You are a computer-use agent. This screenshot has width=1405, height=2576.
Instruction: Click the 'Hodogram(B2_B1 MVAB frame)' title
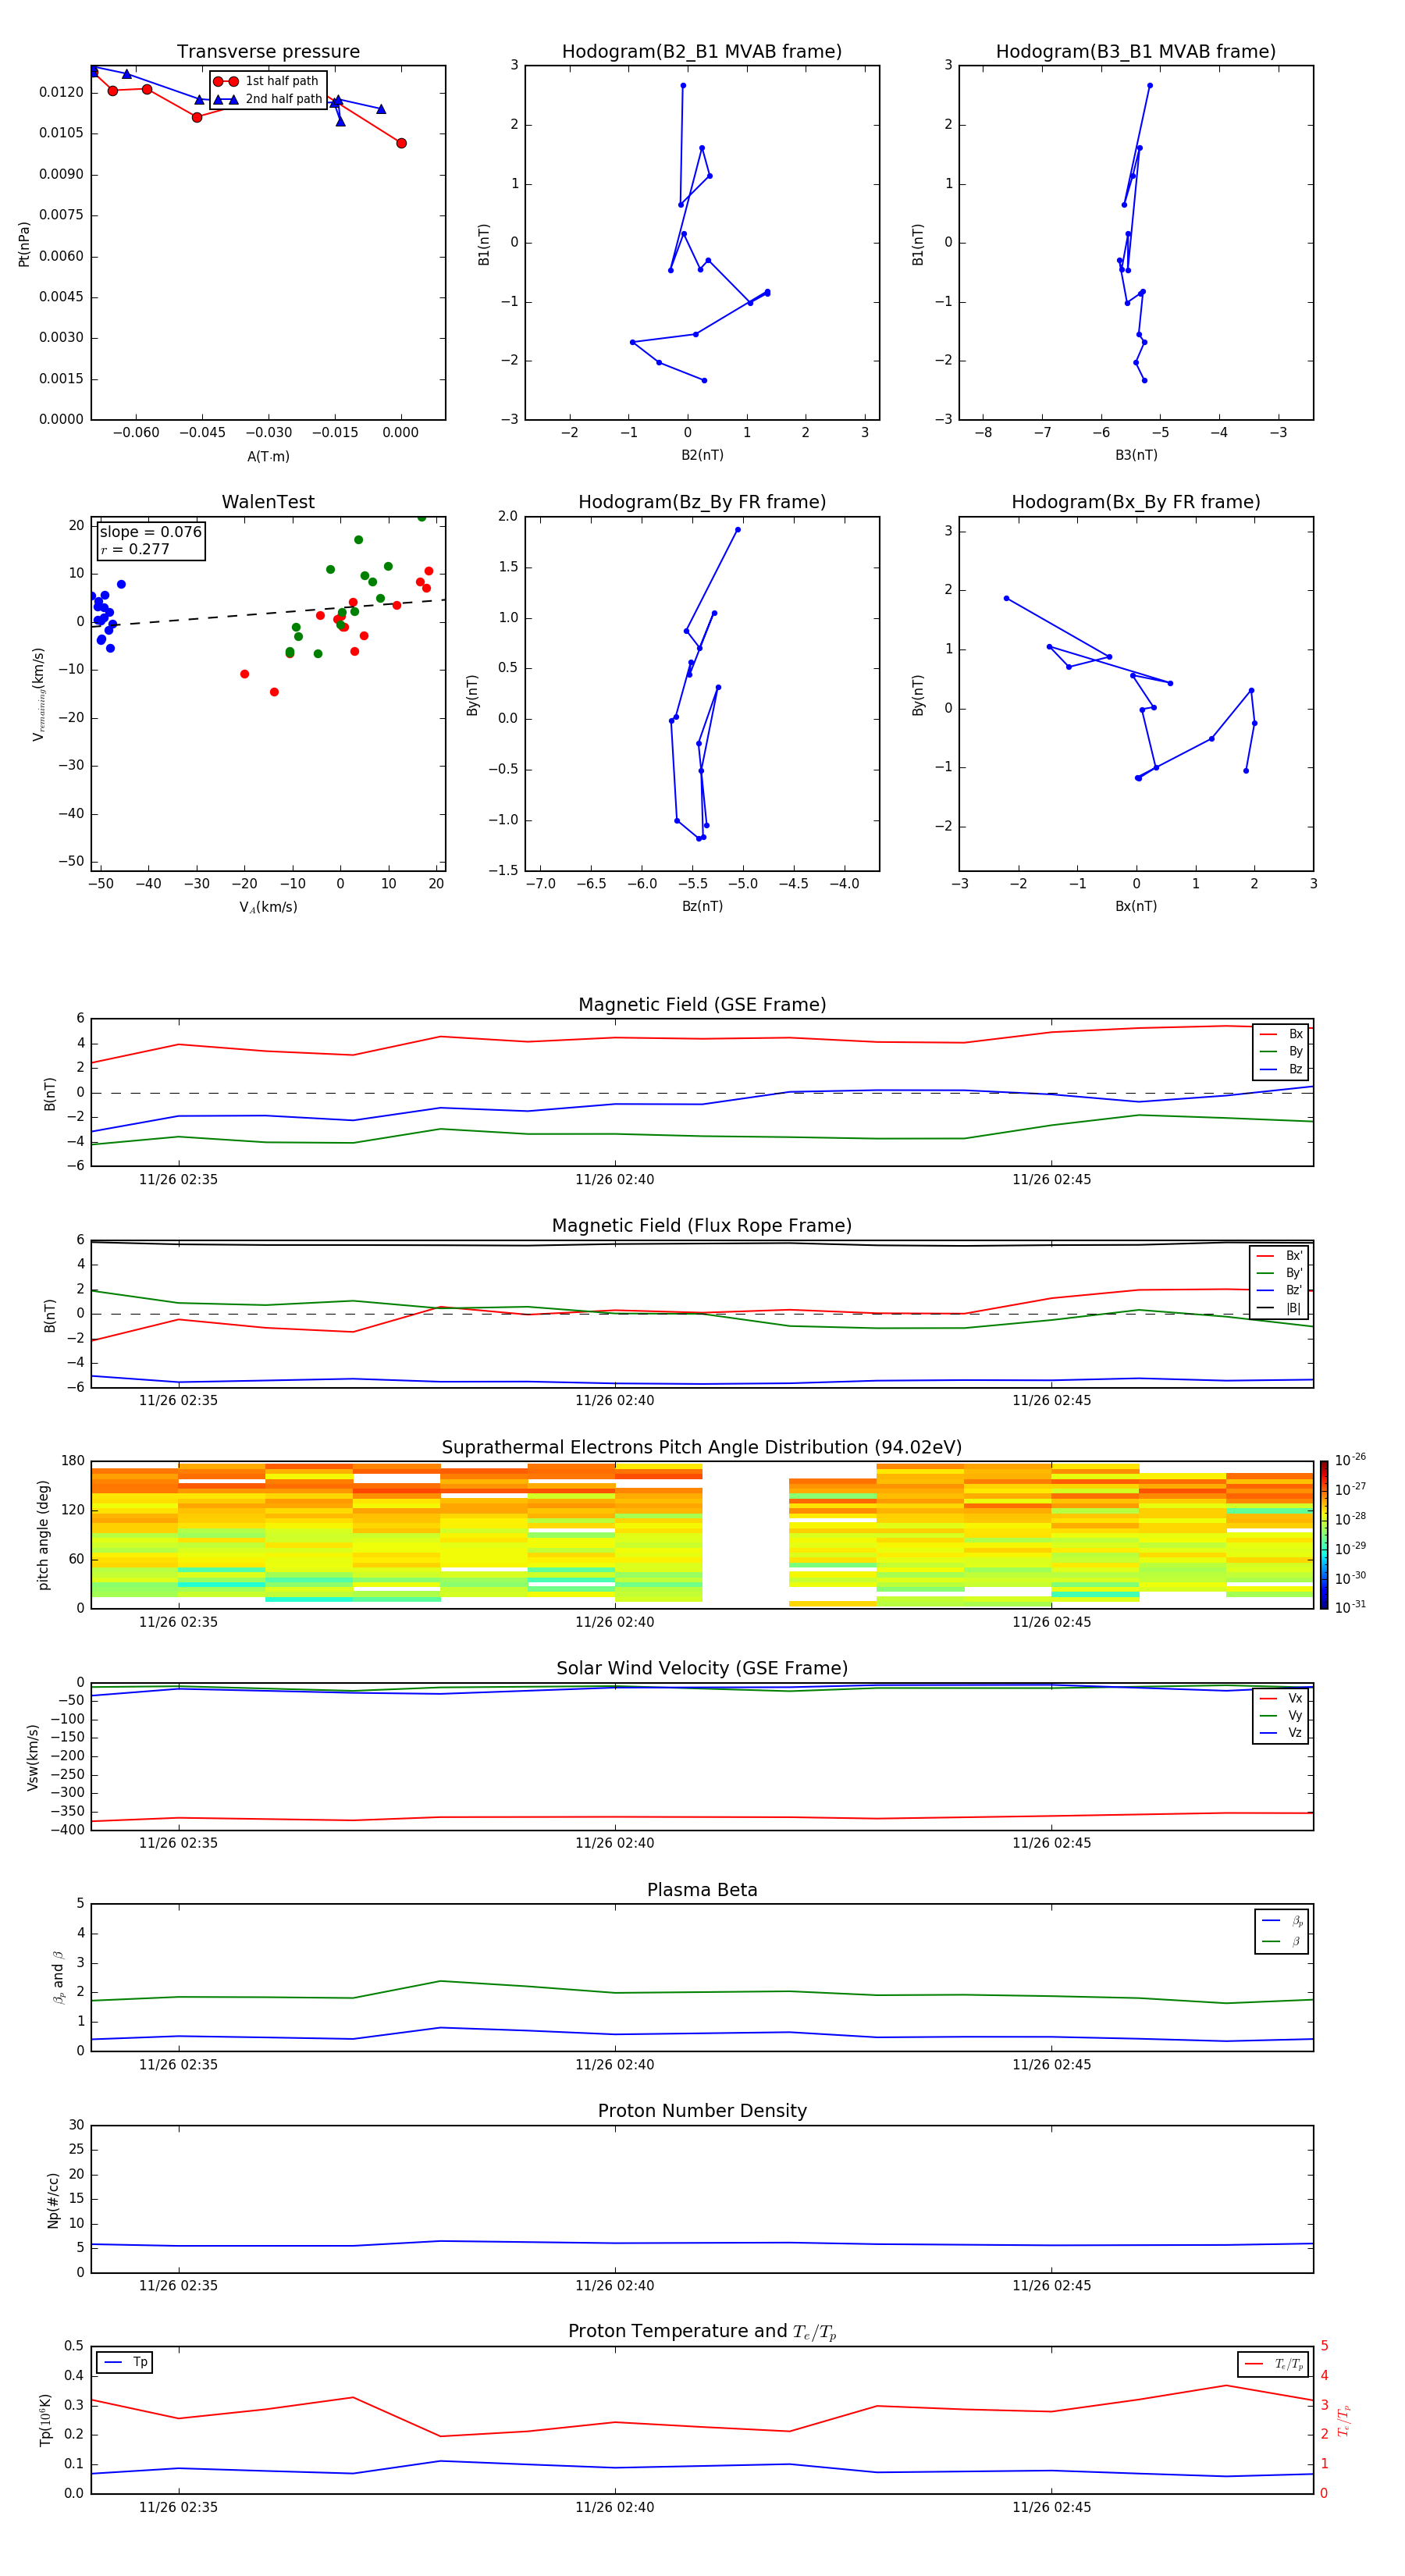(702, 52)
